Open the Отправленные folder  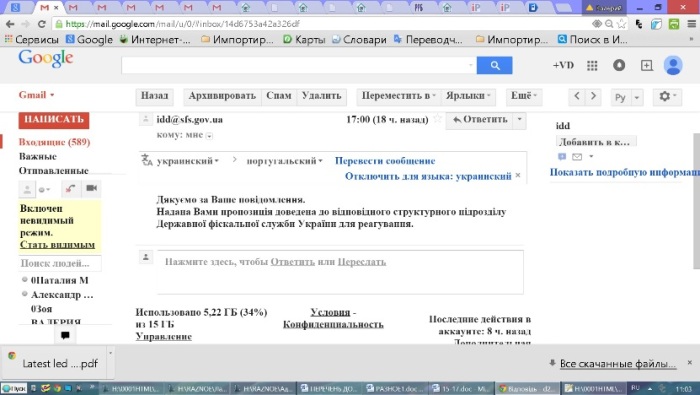click(x=54, y=170)
